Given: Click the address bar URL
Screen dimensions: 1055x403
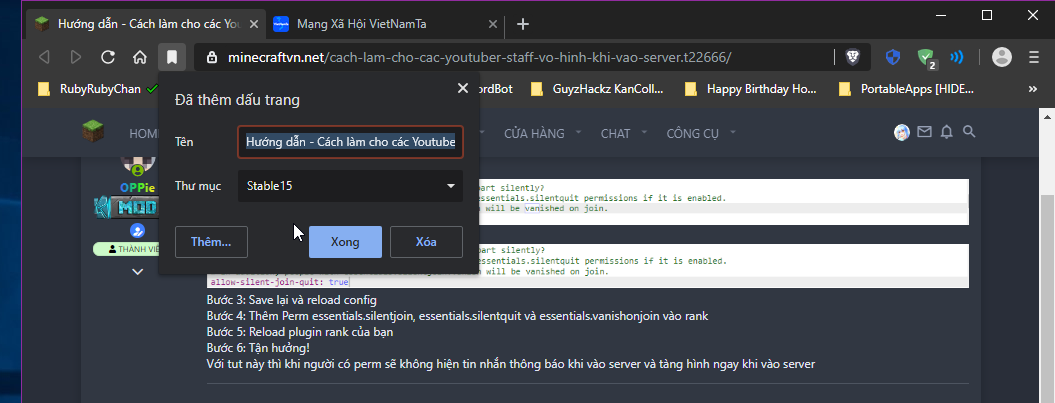Looking at the screenshot, I should tap(480, 58).
